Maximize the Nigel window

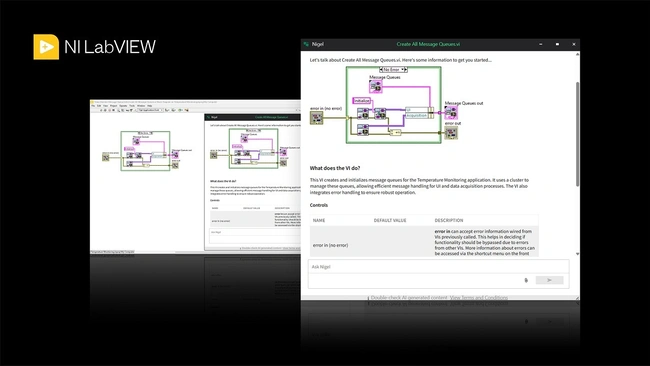(557, 44)
